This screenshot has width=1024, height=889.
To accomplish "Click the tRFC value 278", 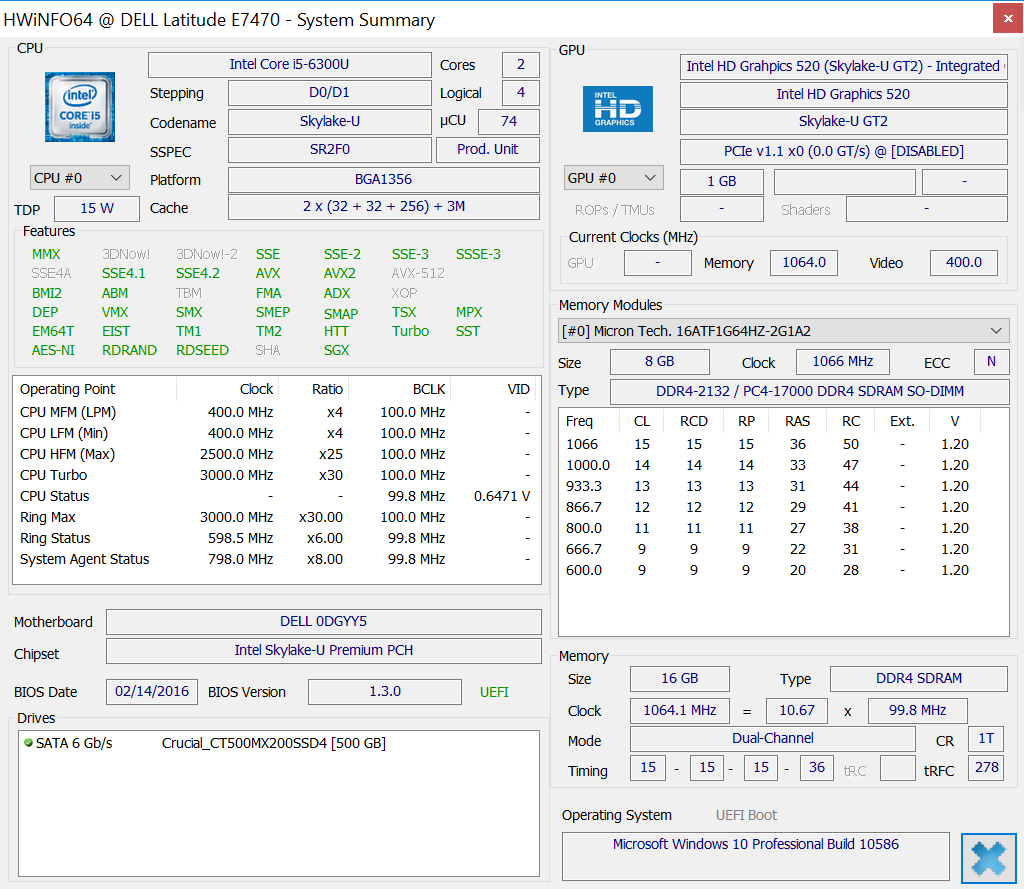I will 986,768.
